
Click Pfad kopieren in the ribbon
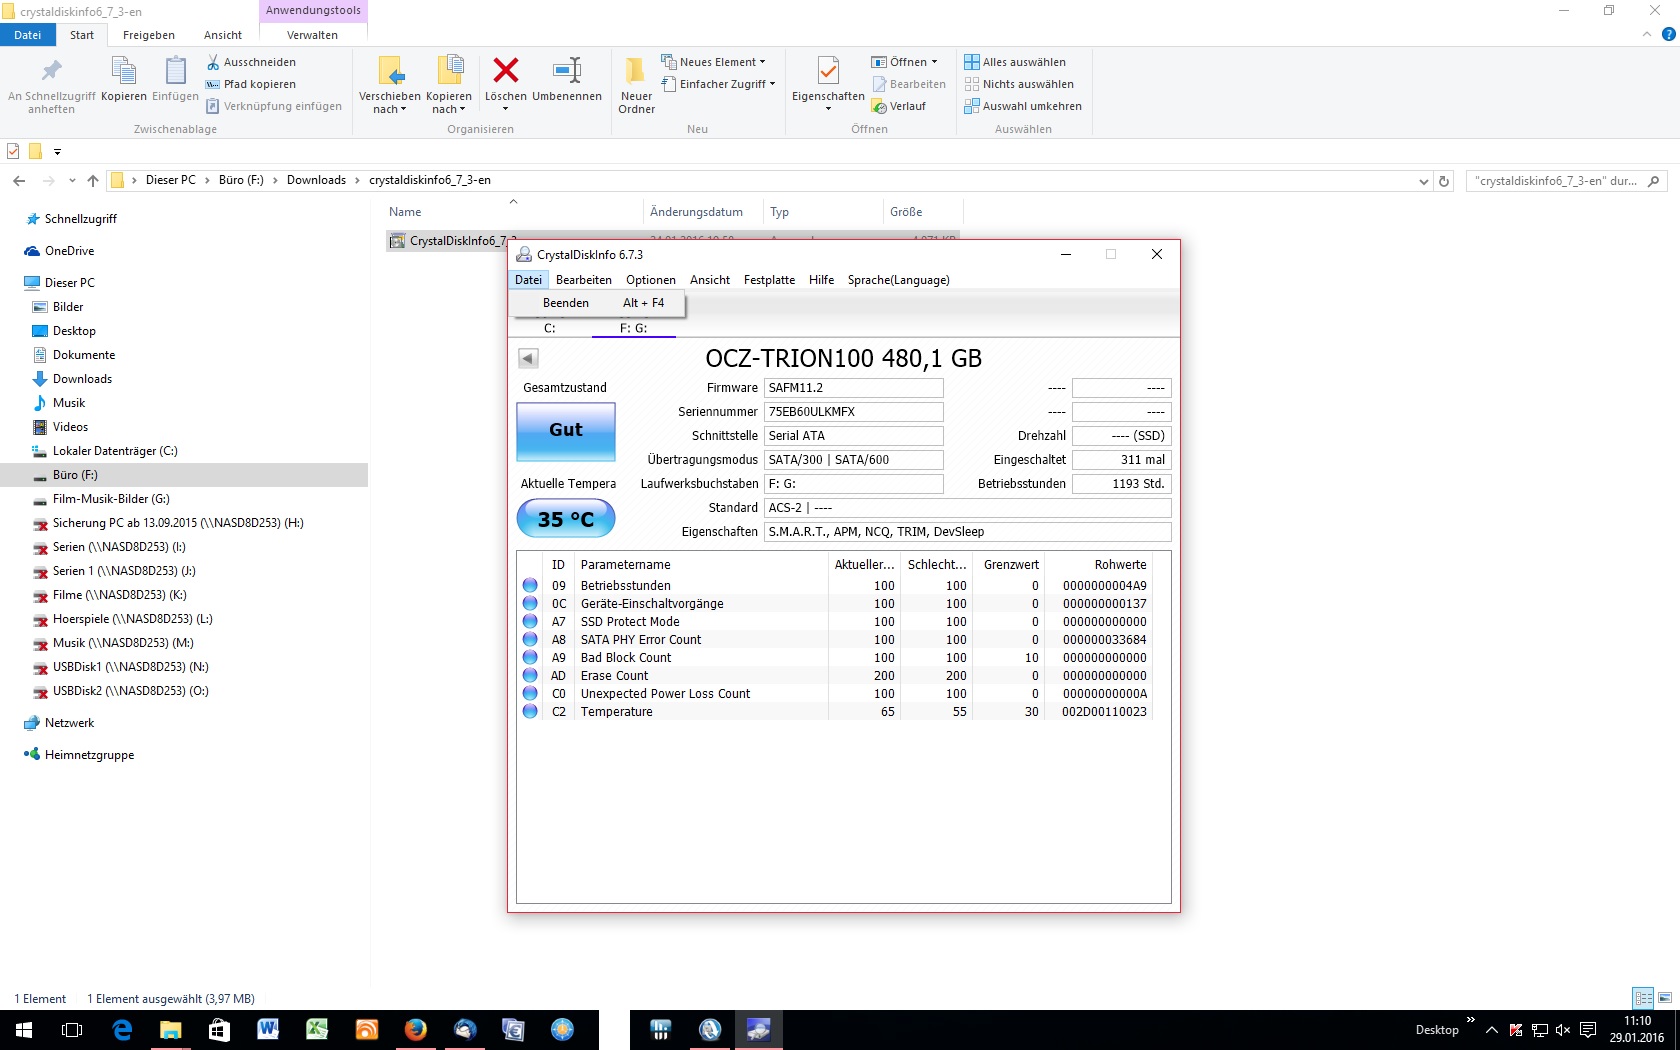pos(251,84)
